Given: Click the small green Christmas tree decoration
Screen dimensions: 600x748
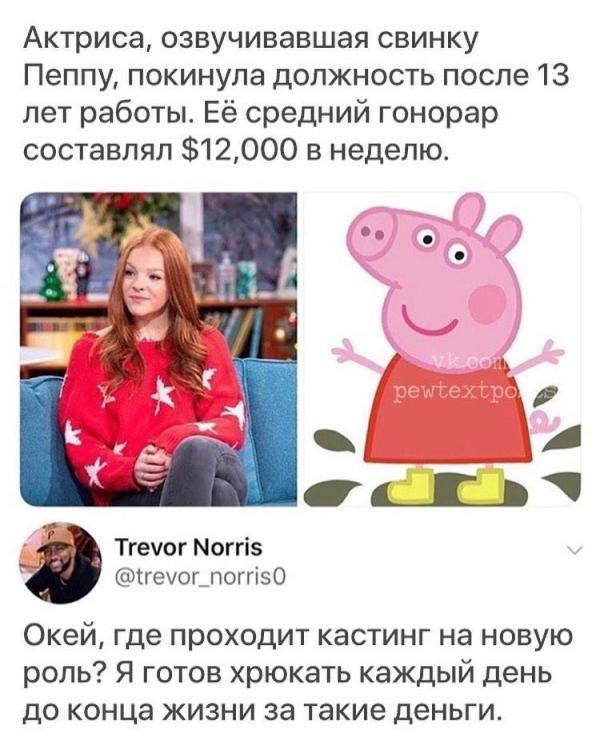Looking at the screenshot, I should tap(49, 282).
